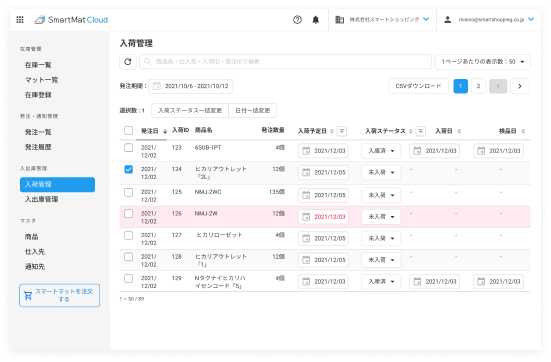Click the CSVダウンロード button
Screen dimensions: 551x362
tap(418, 86)
